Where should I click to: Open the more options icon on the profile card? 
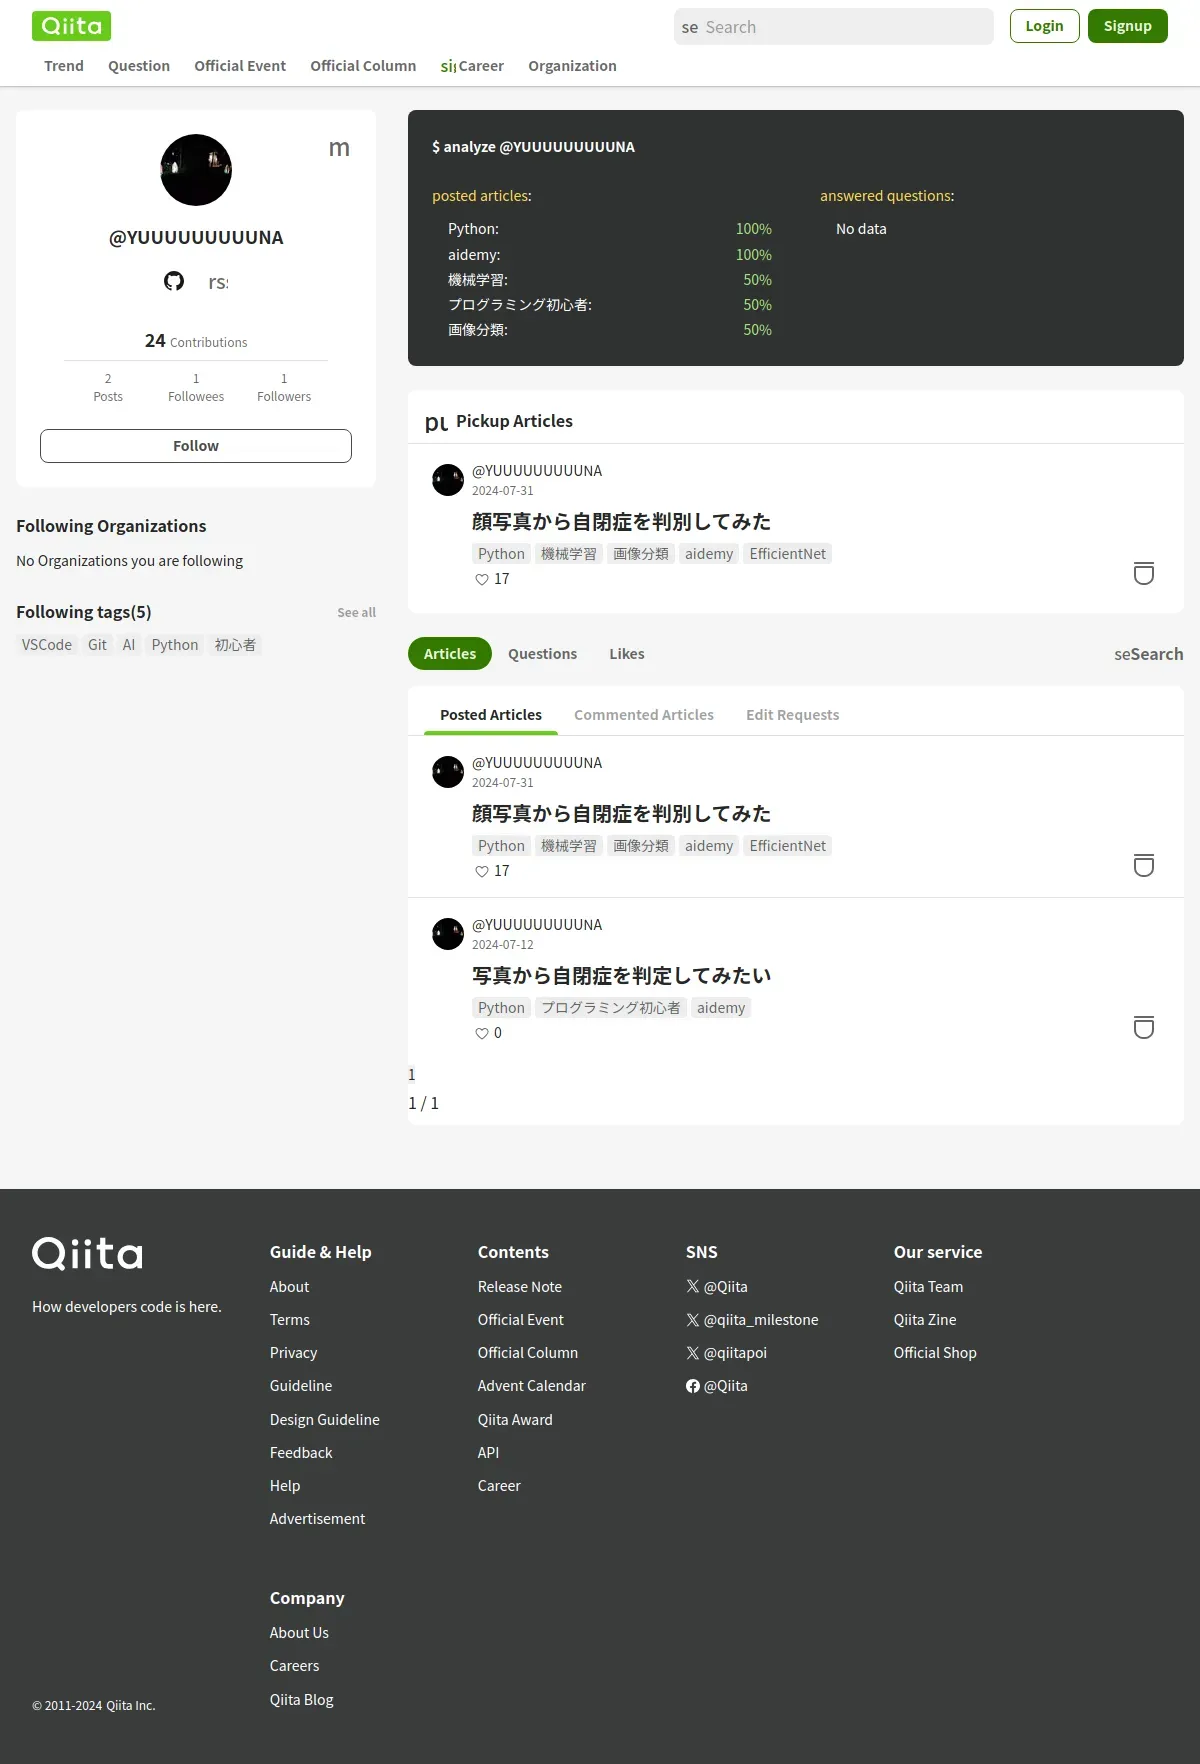tap(339, 148)
